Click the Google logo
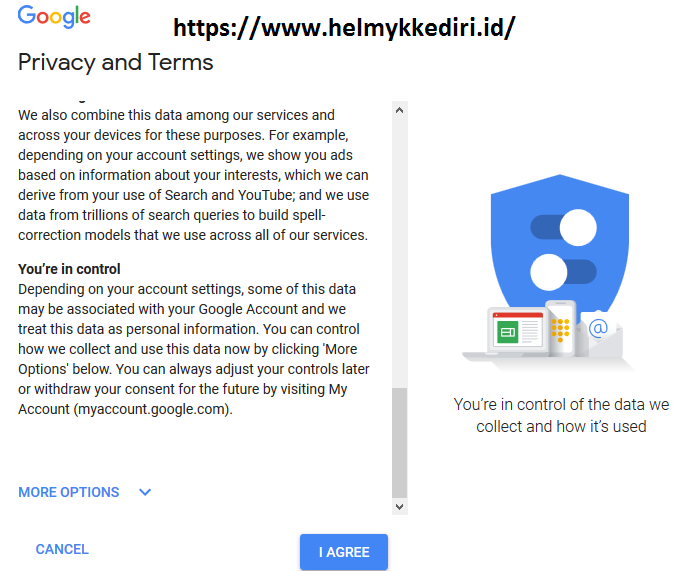Viewport: 681px width, 571px height. (54, 17)
